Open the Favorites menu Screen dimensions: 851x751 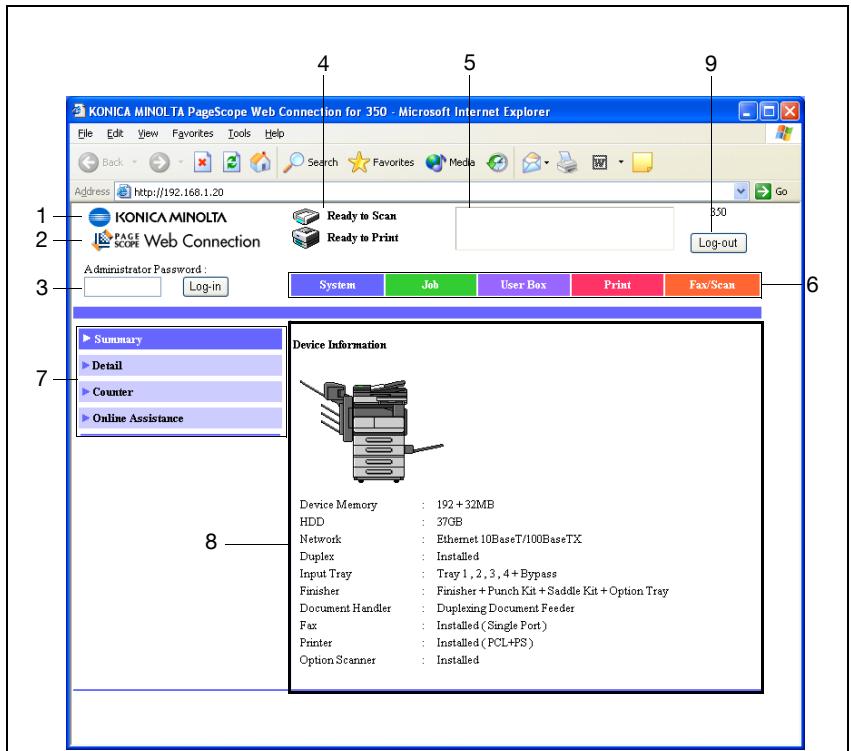(193, 133)
